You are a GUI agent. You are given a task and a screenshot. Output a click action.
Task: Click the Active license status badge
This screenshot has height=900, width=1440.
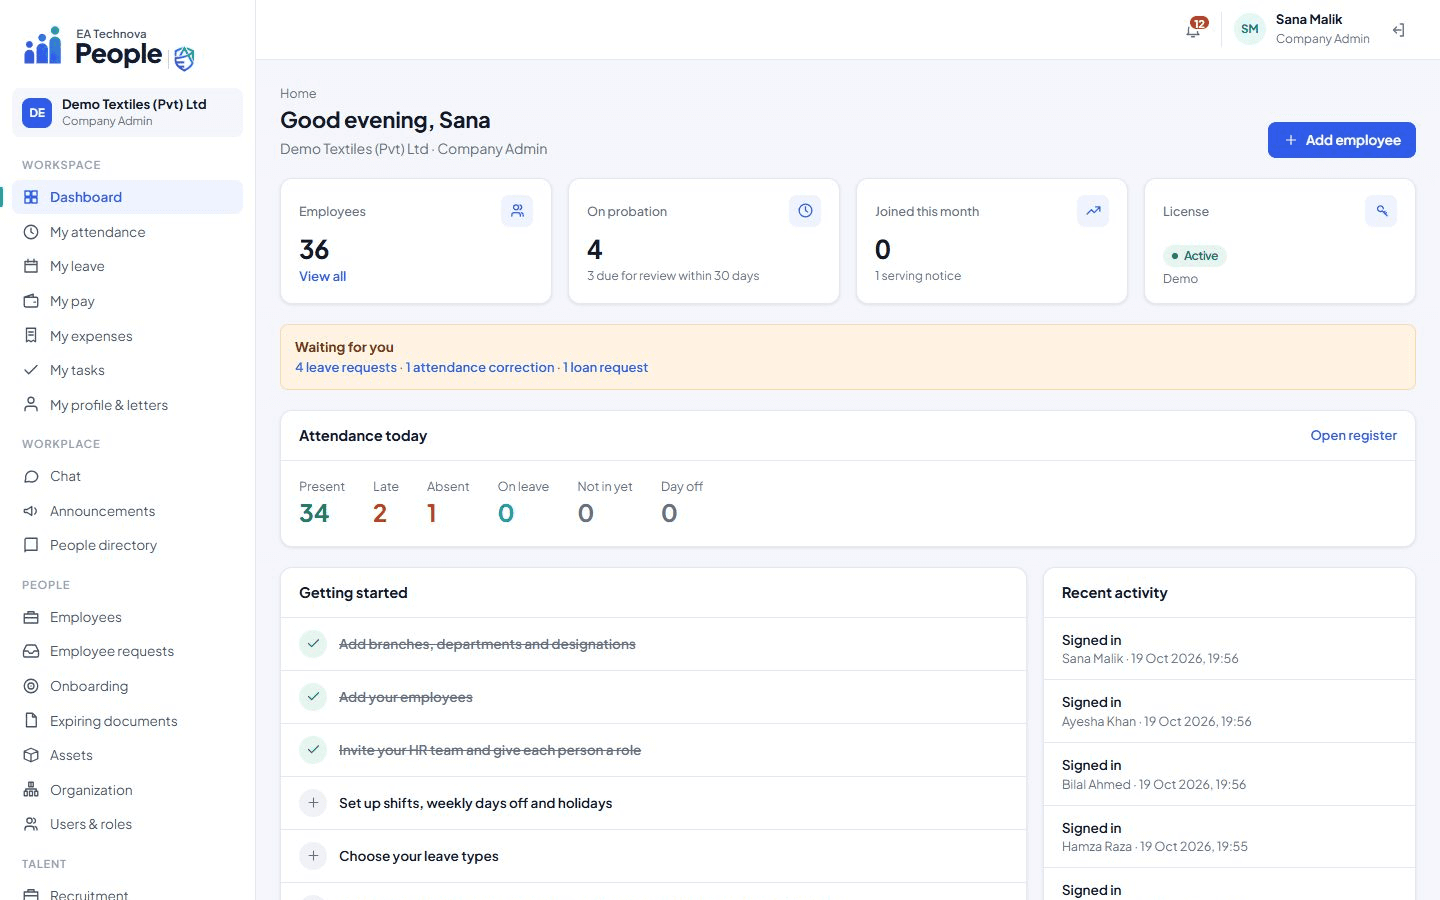[x=1194, y=256]
